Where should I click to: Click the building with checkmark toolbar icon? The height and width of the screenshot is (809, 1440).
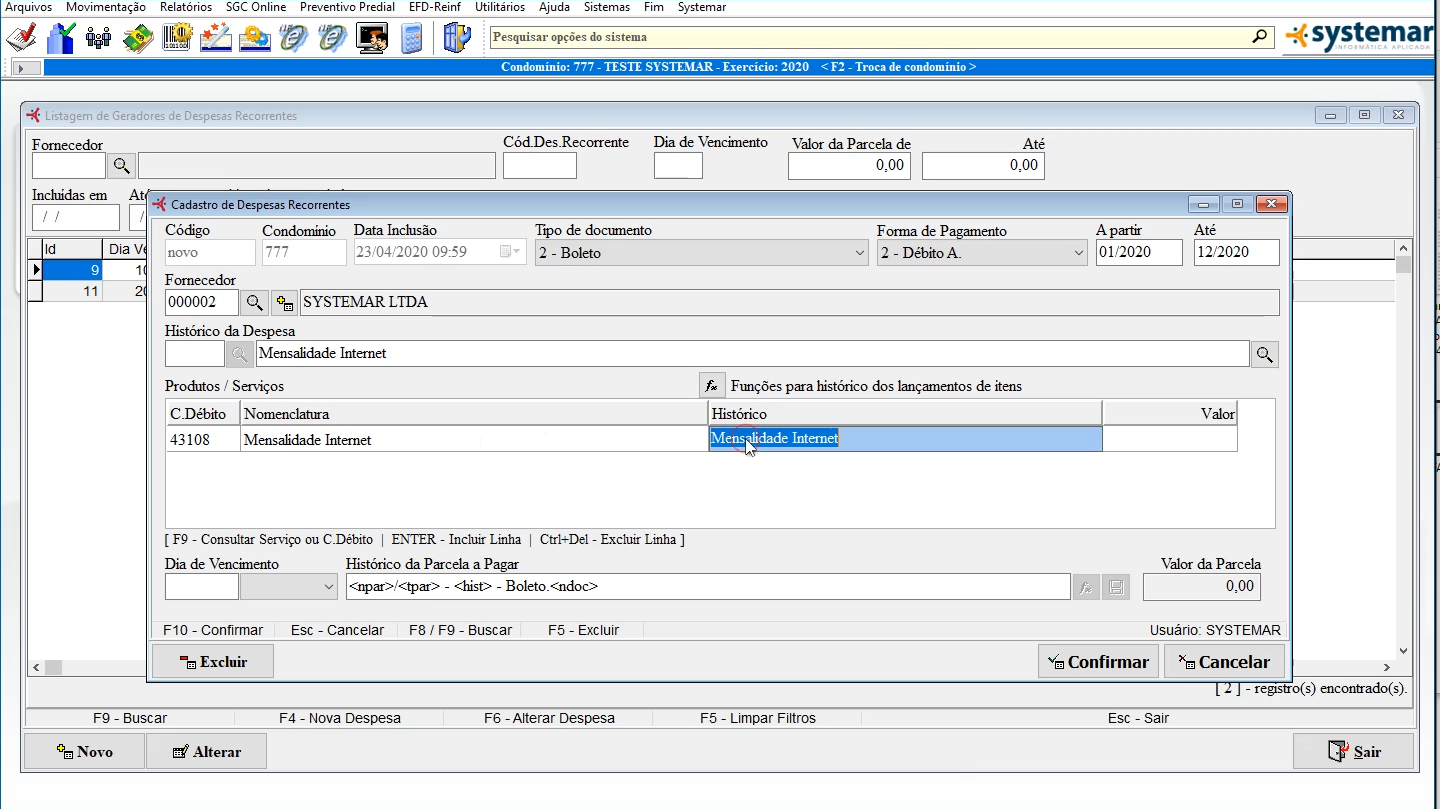pos(60,38)
